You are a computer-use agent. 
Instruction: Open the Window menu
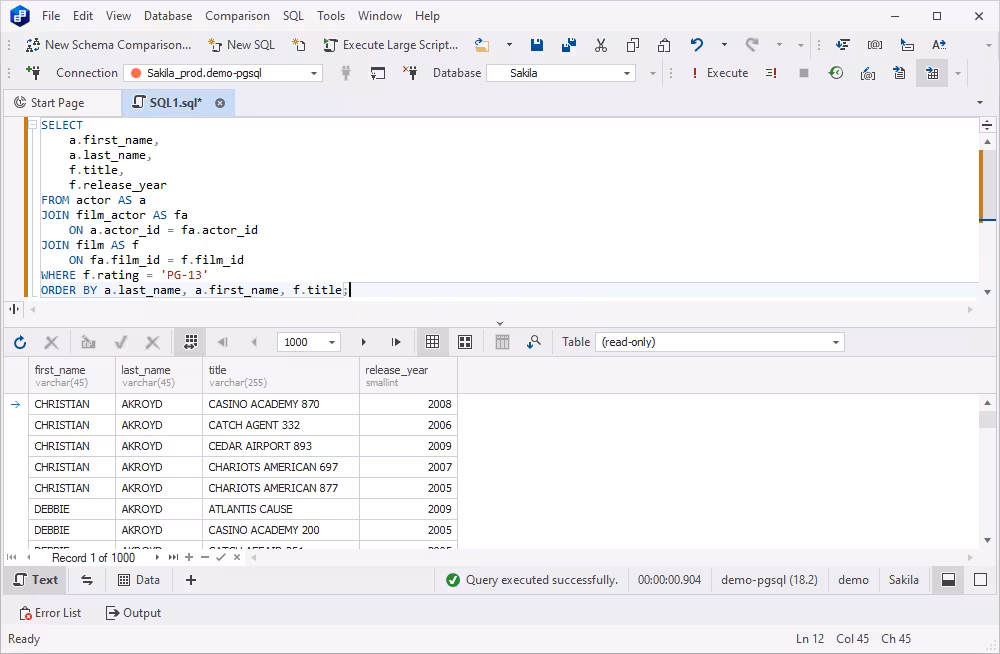380,16
